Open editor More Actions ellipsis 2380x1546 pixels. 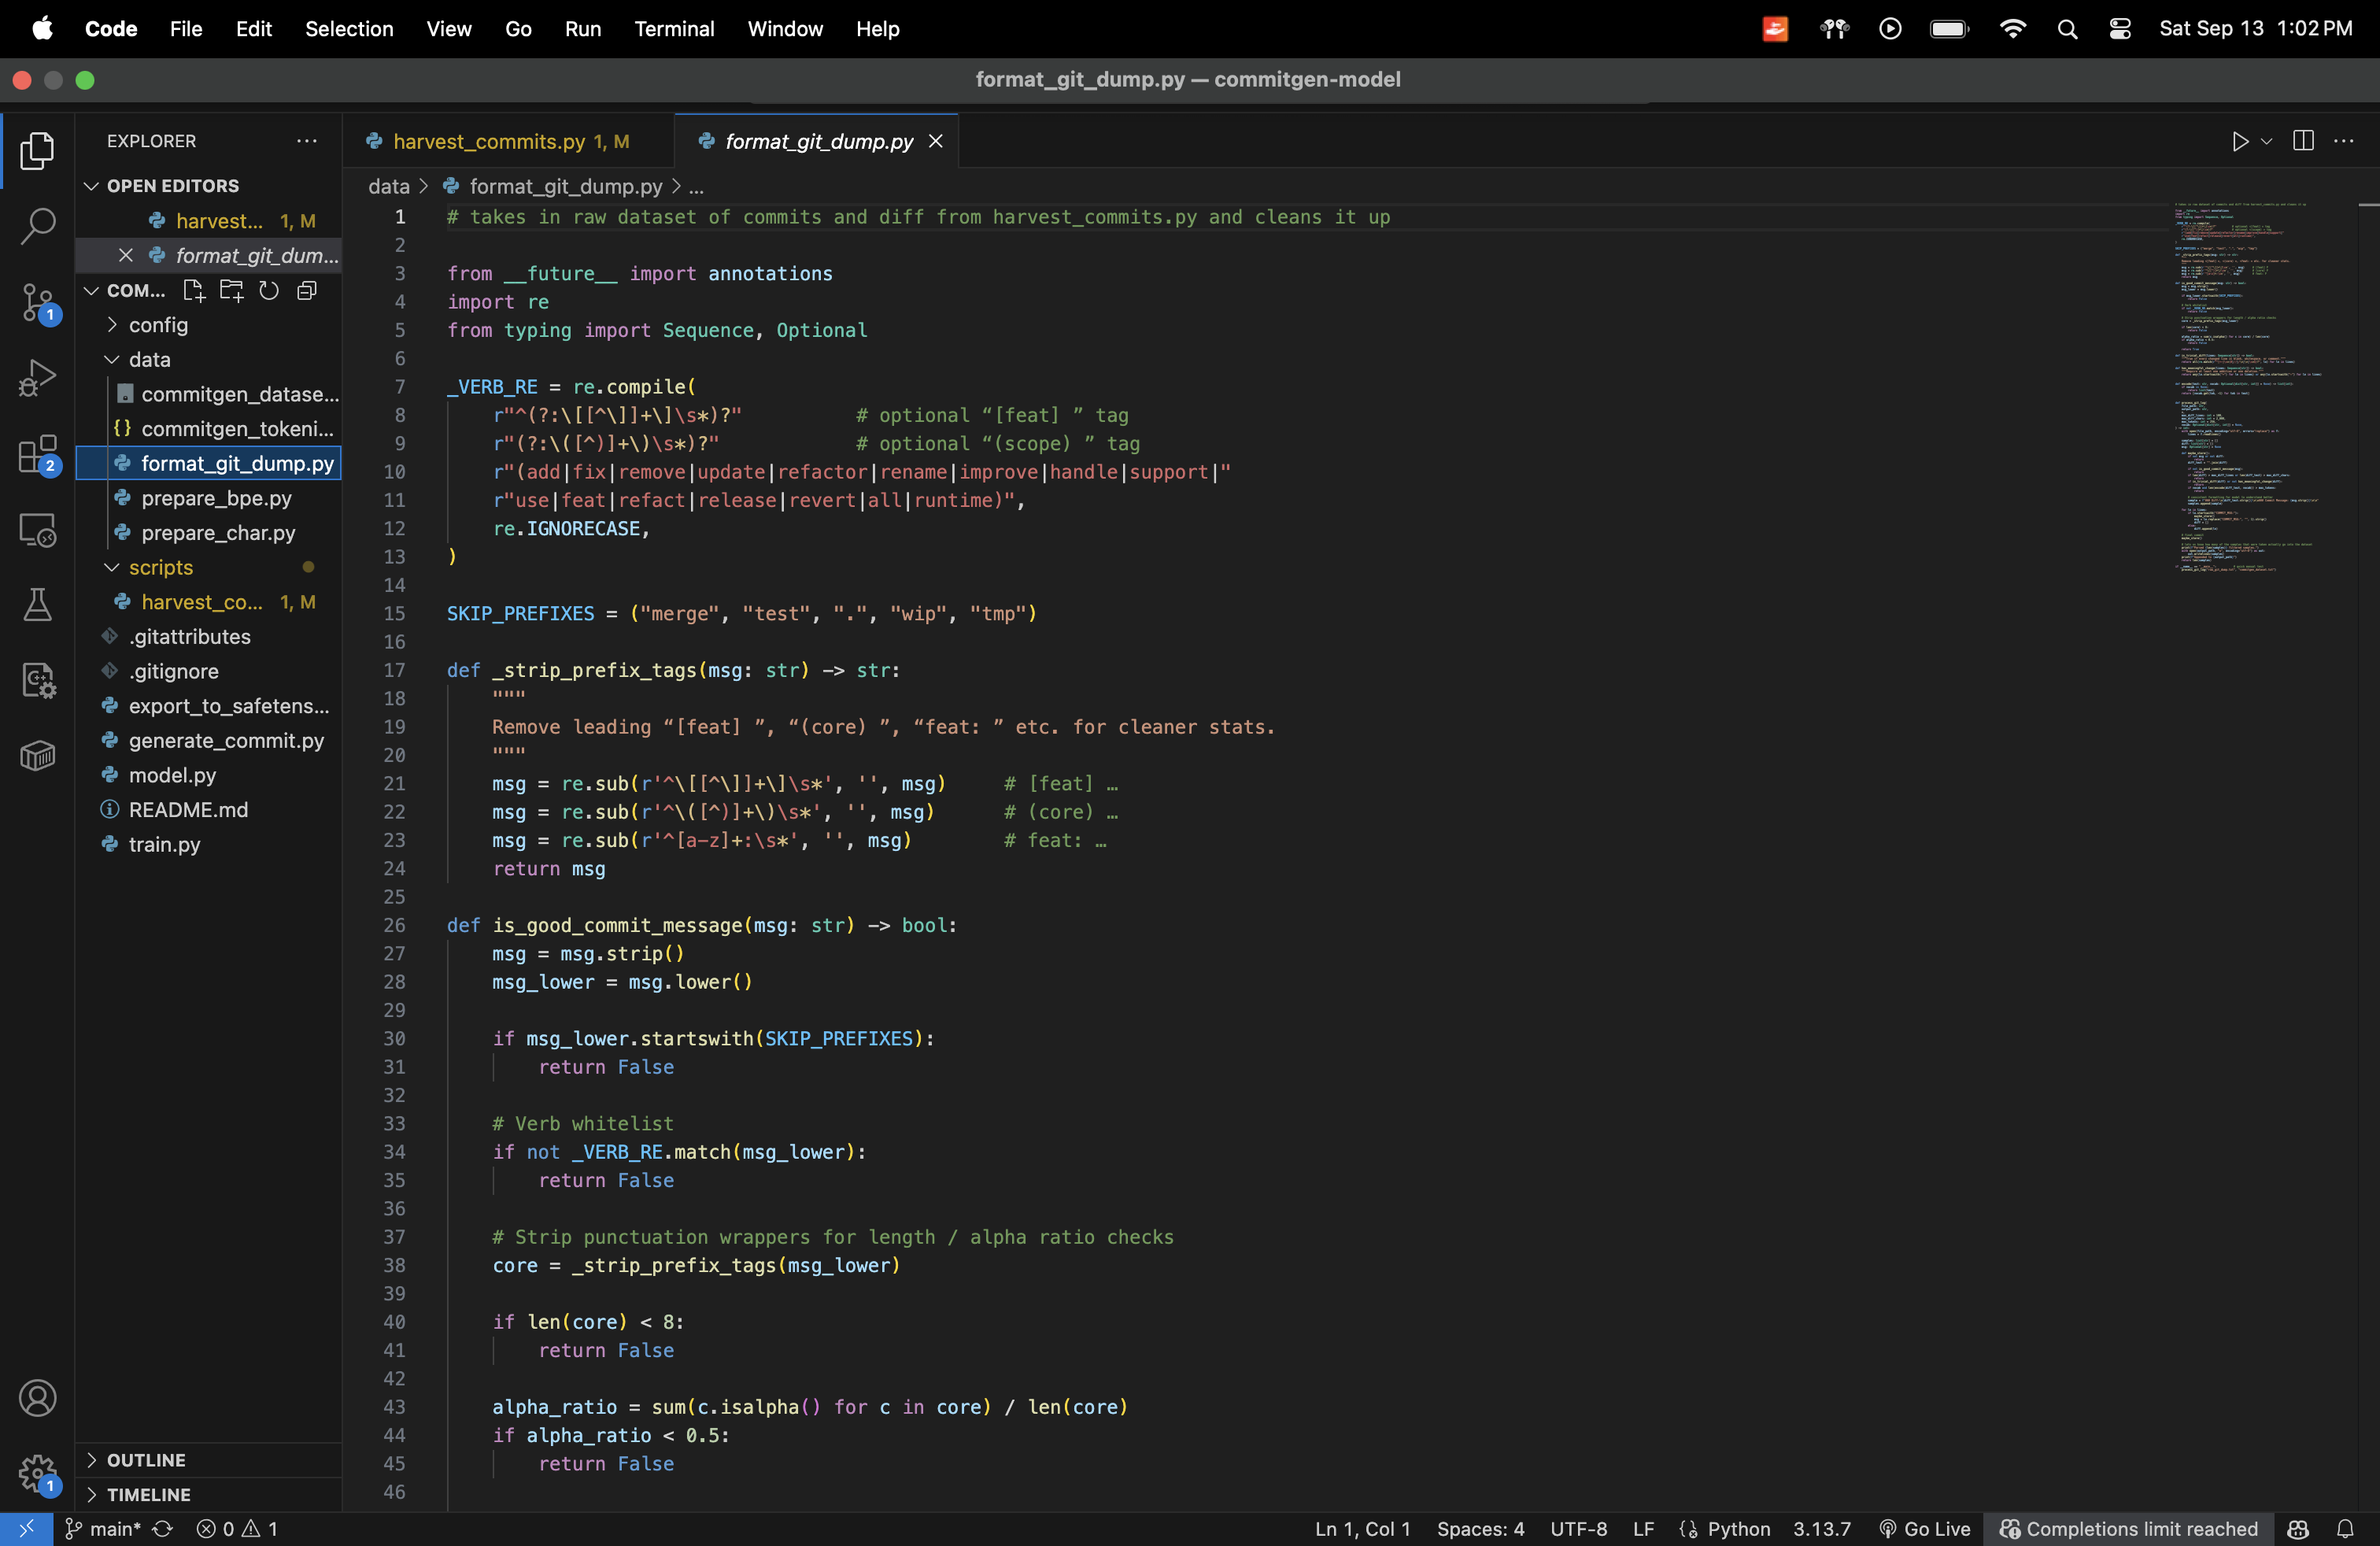[x=2344, y=141]
